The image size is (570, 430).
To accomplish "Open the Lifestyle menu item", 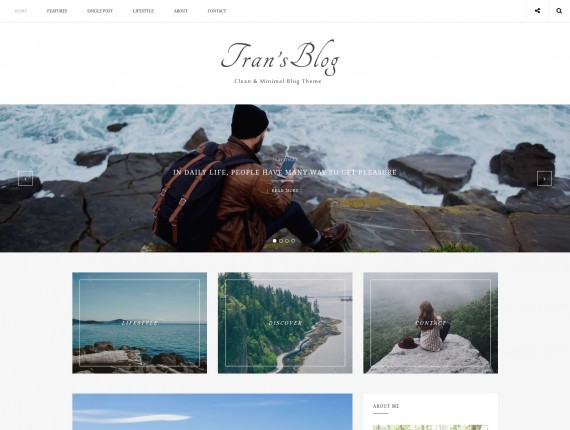I will [x=143, y=11].
